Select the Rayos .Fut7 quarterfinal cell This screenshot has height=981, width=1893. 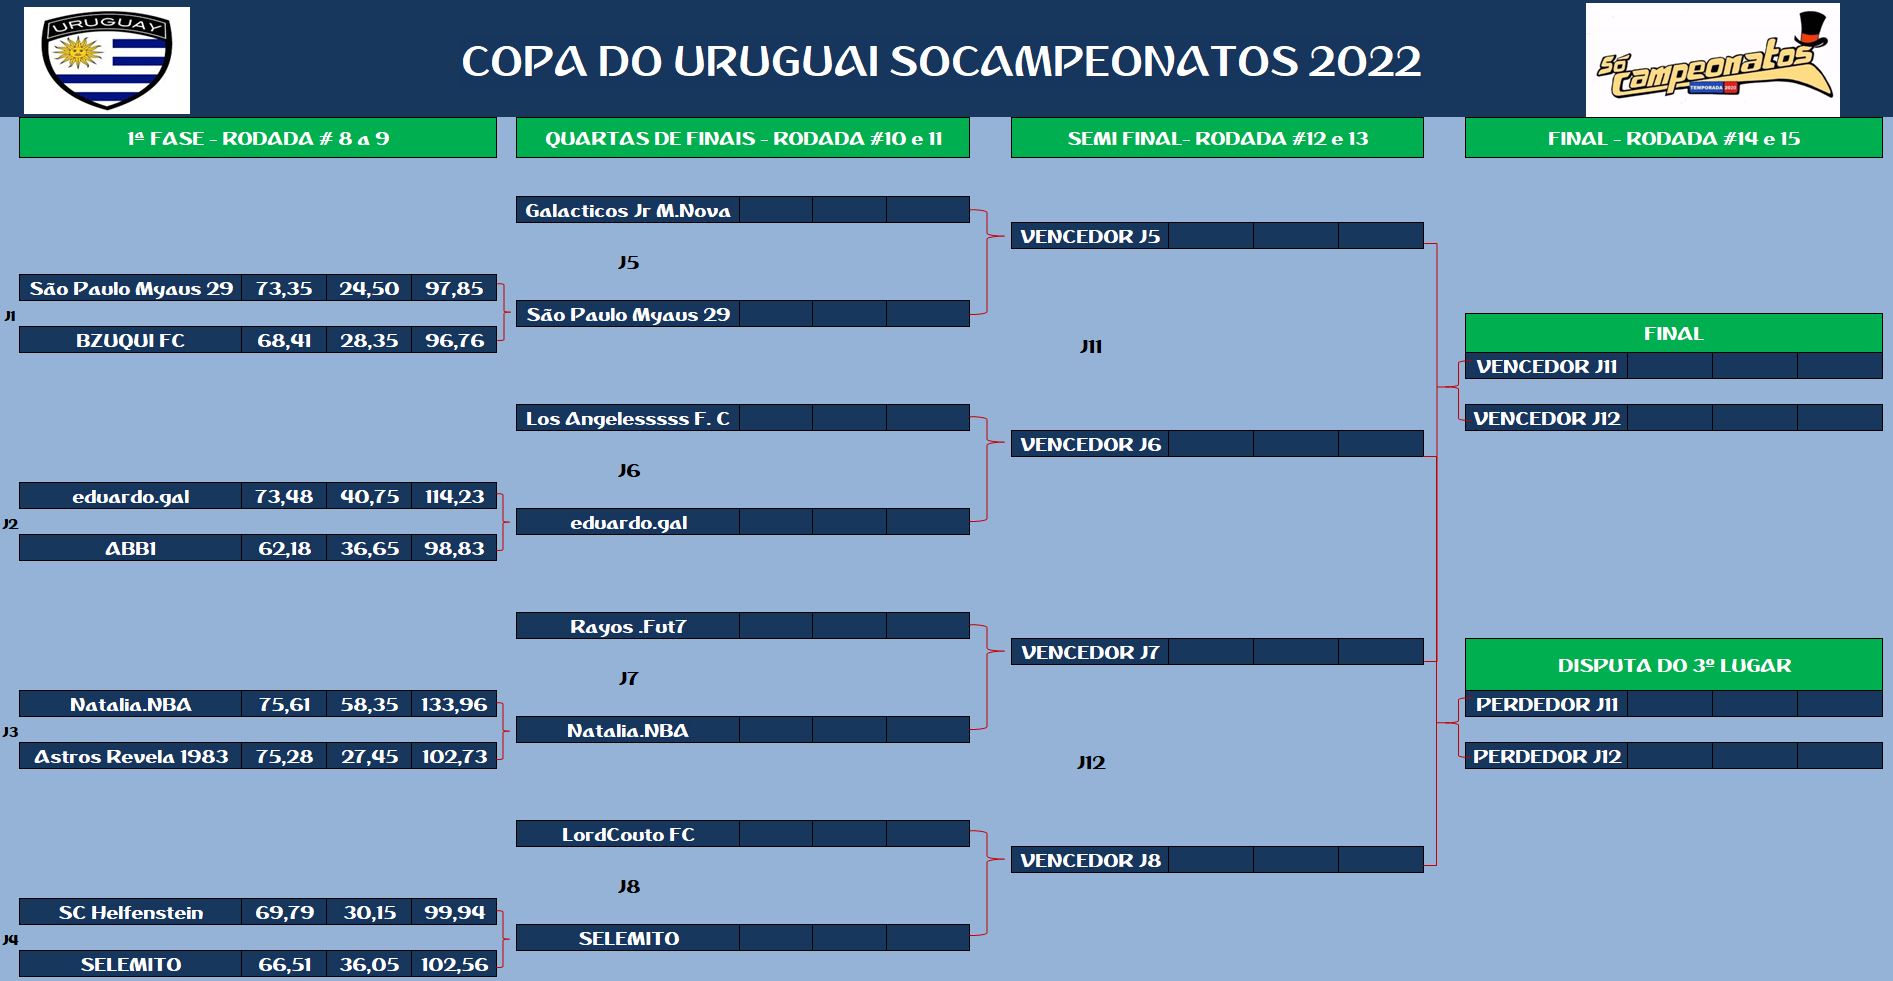(x=628, y=626)
